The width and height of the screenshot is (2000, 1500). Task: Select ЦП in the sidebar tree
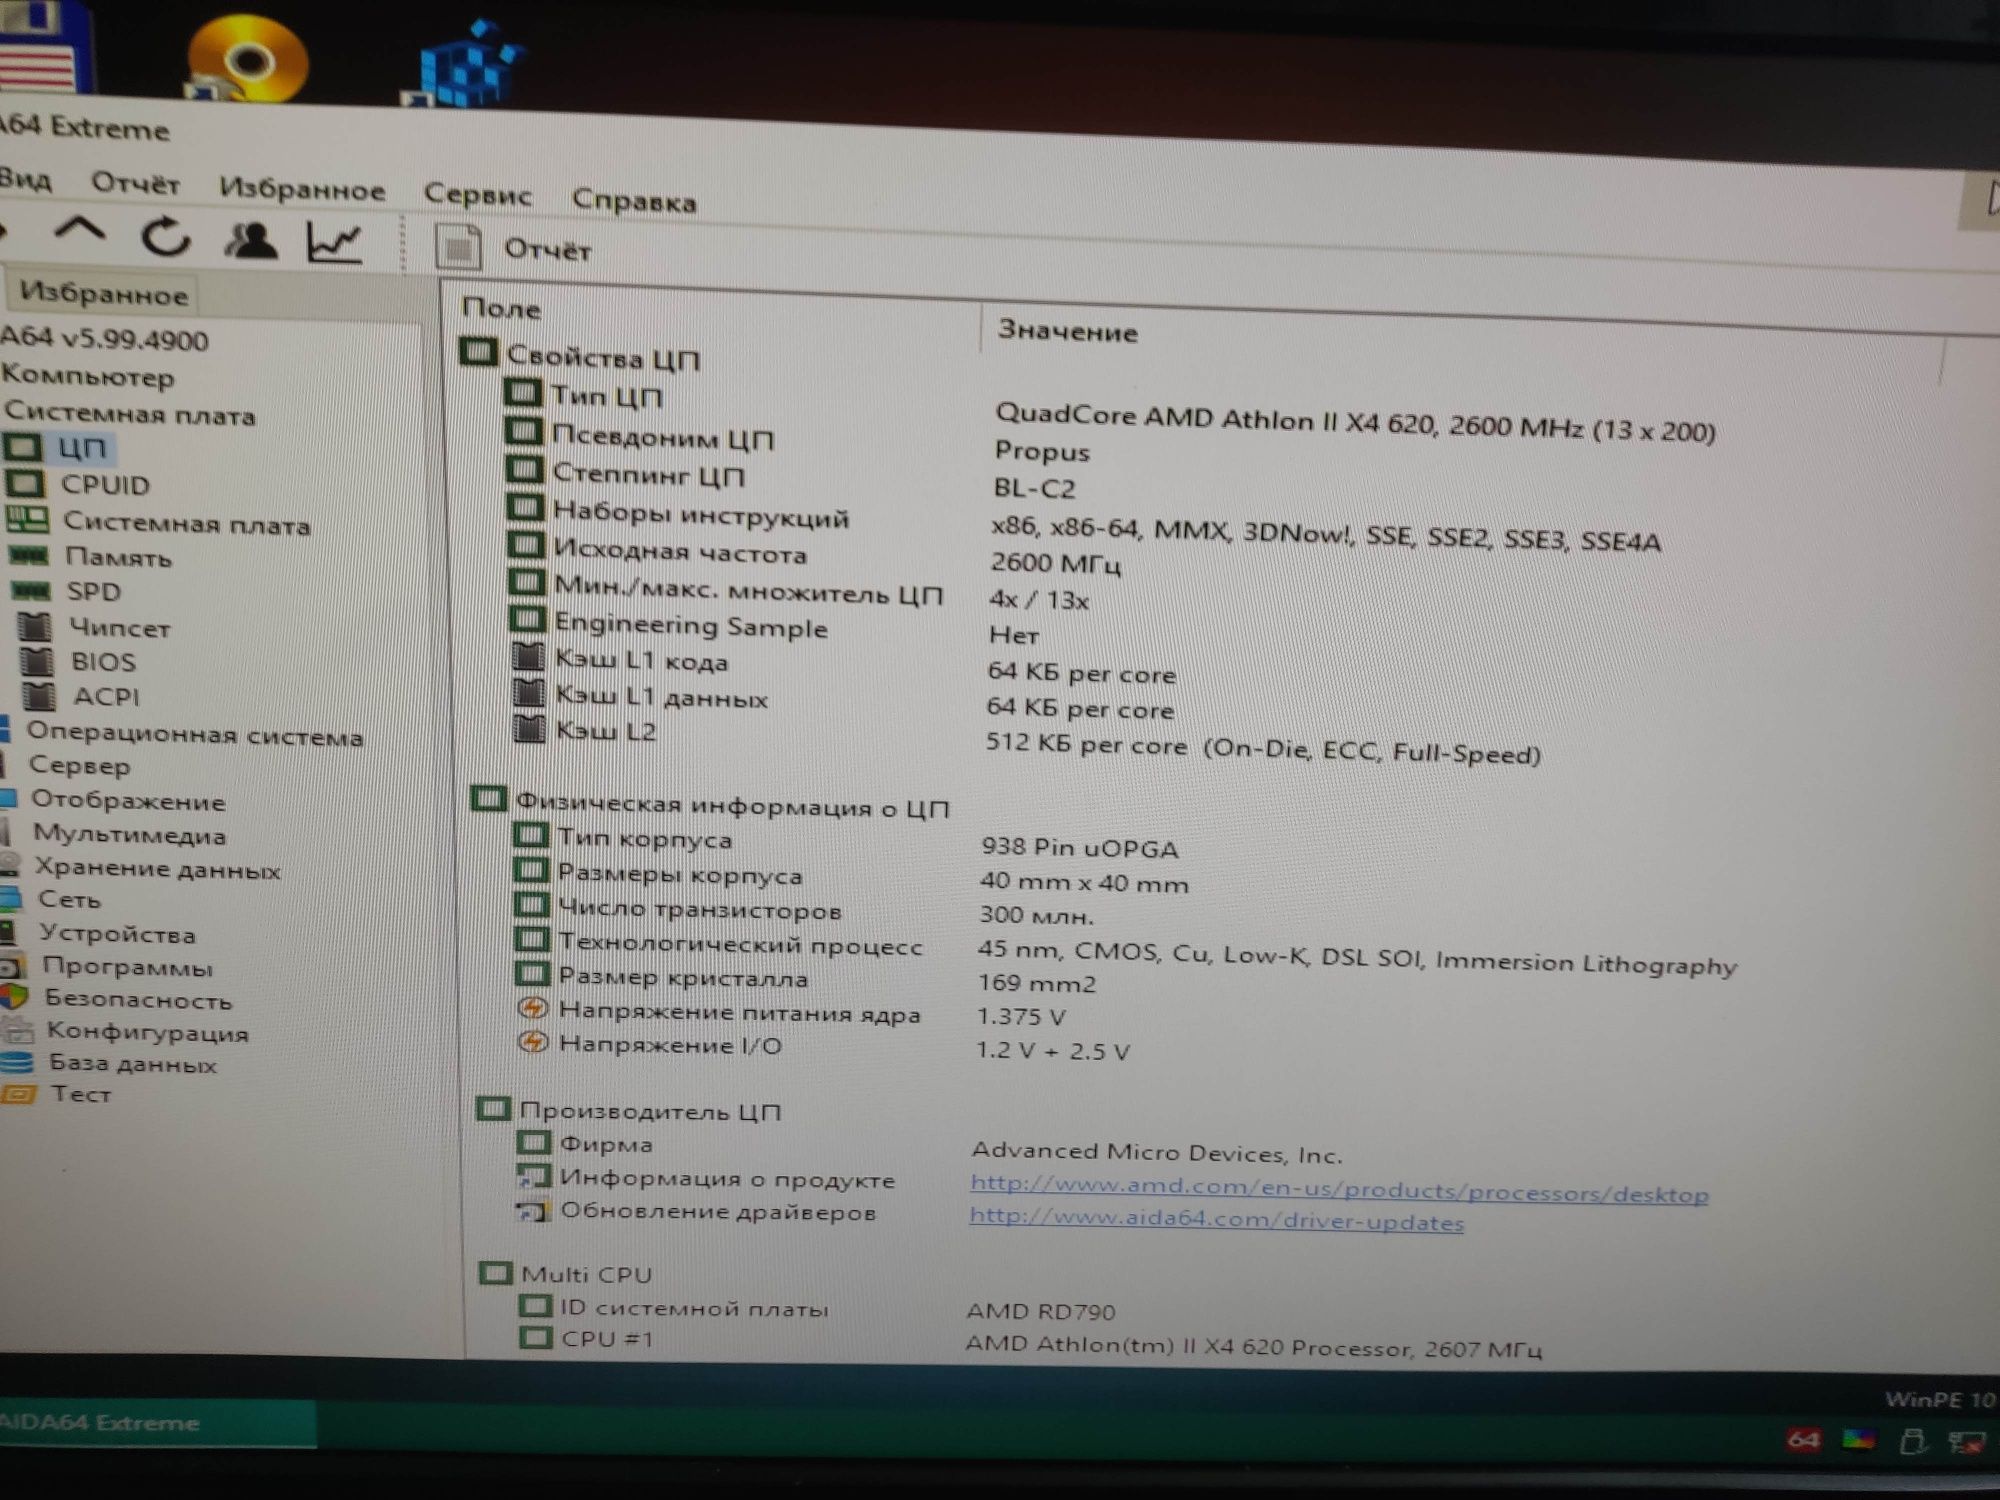tap(81, 448)
